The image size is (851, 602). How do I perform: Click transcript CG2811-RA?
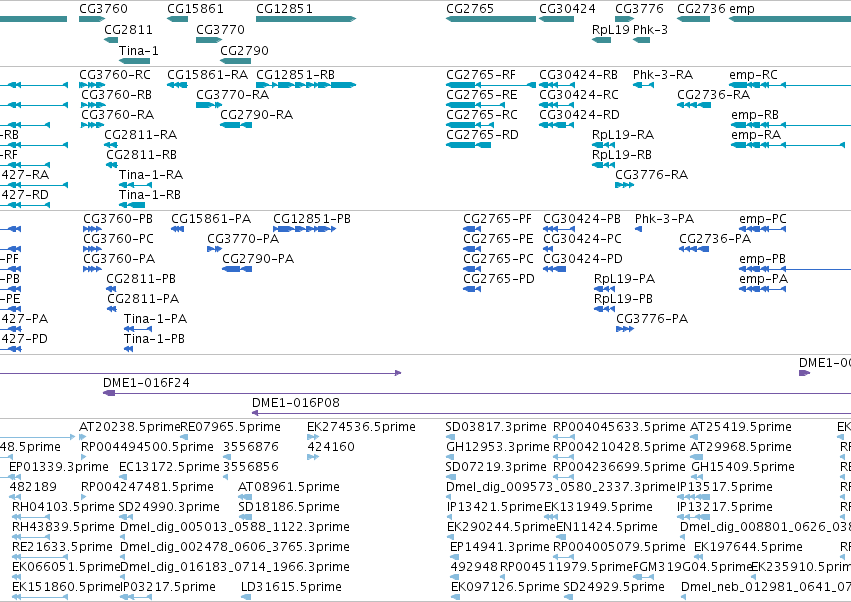[x=111, y=145]
